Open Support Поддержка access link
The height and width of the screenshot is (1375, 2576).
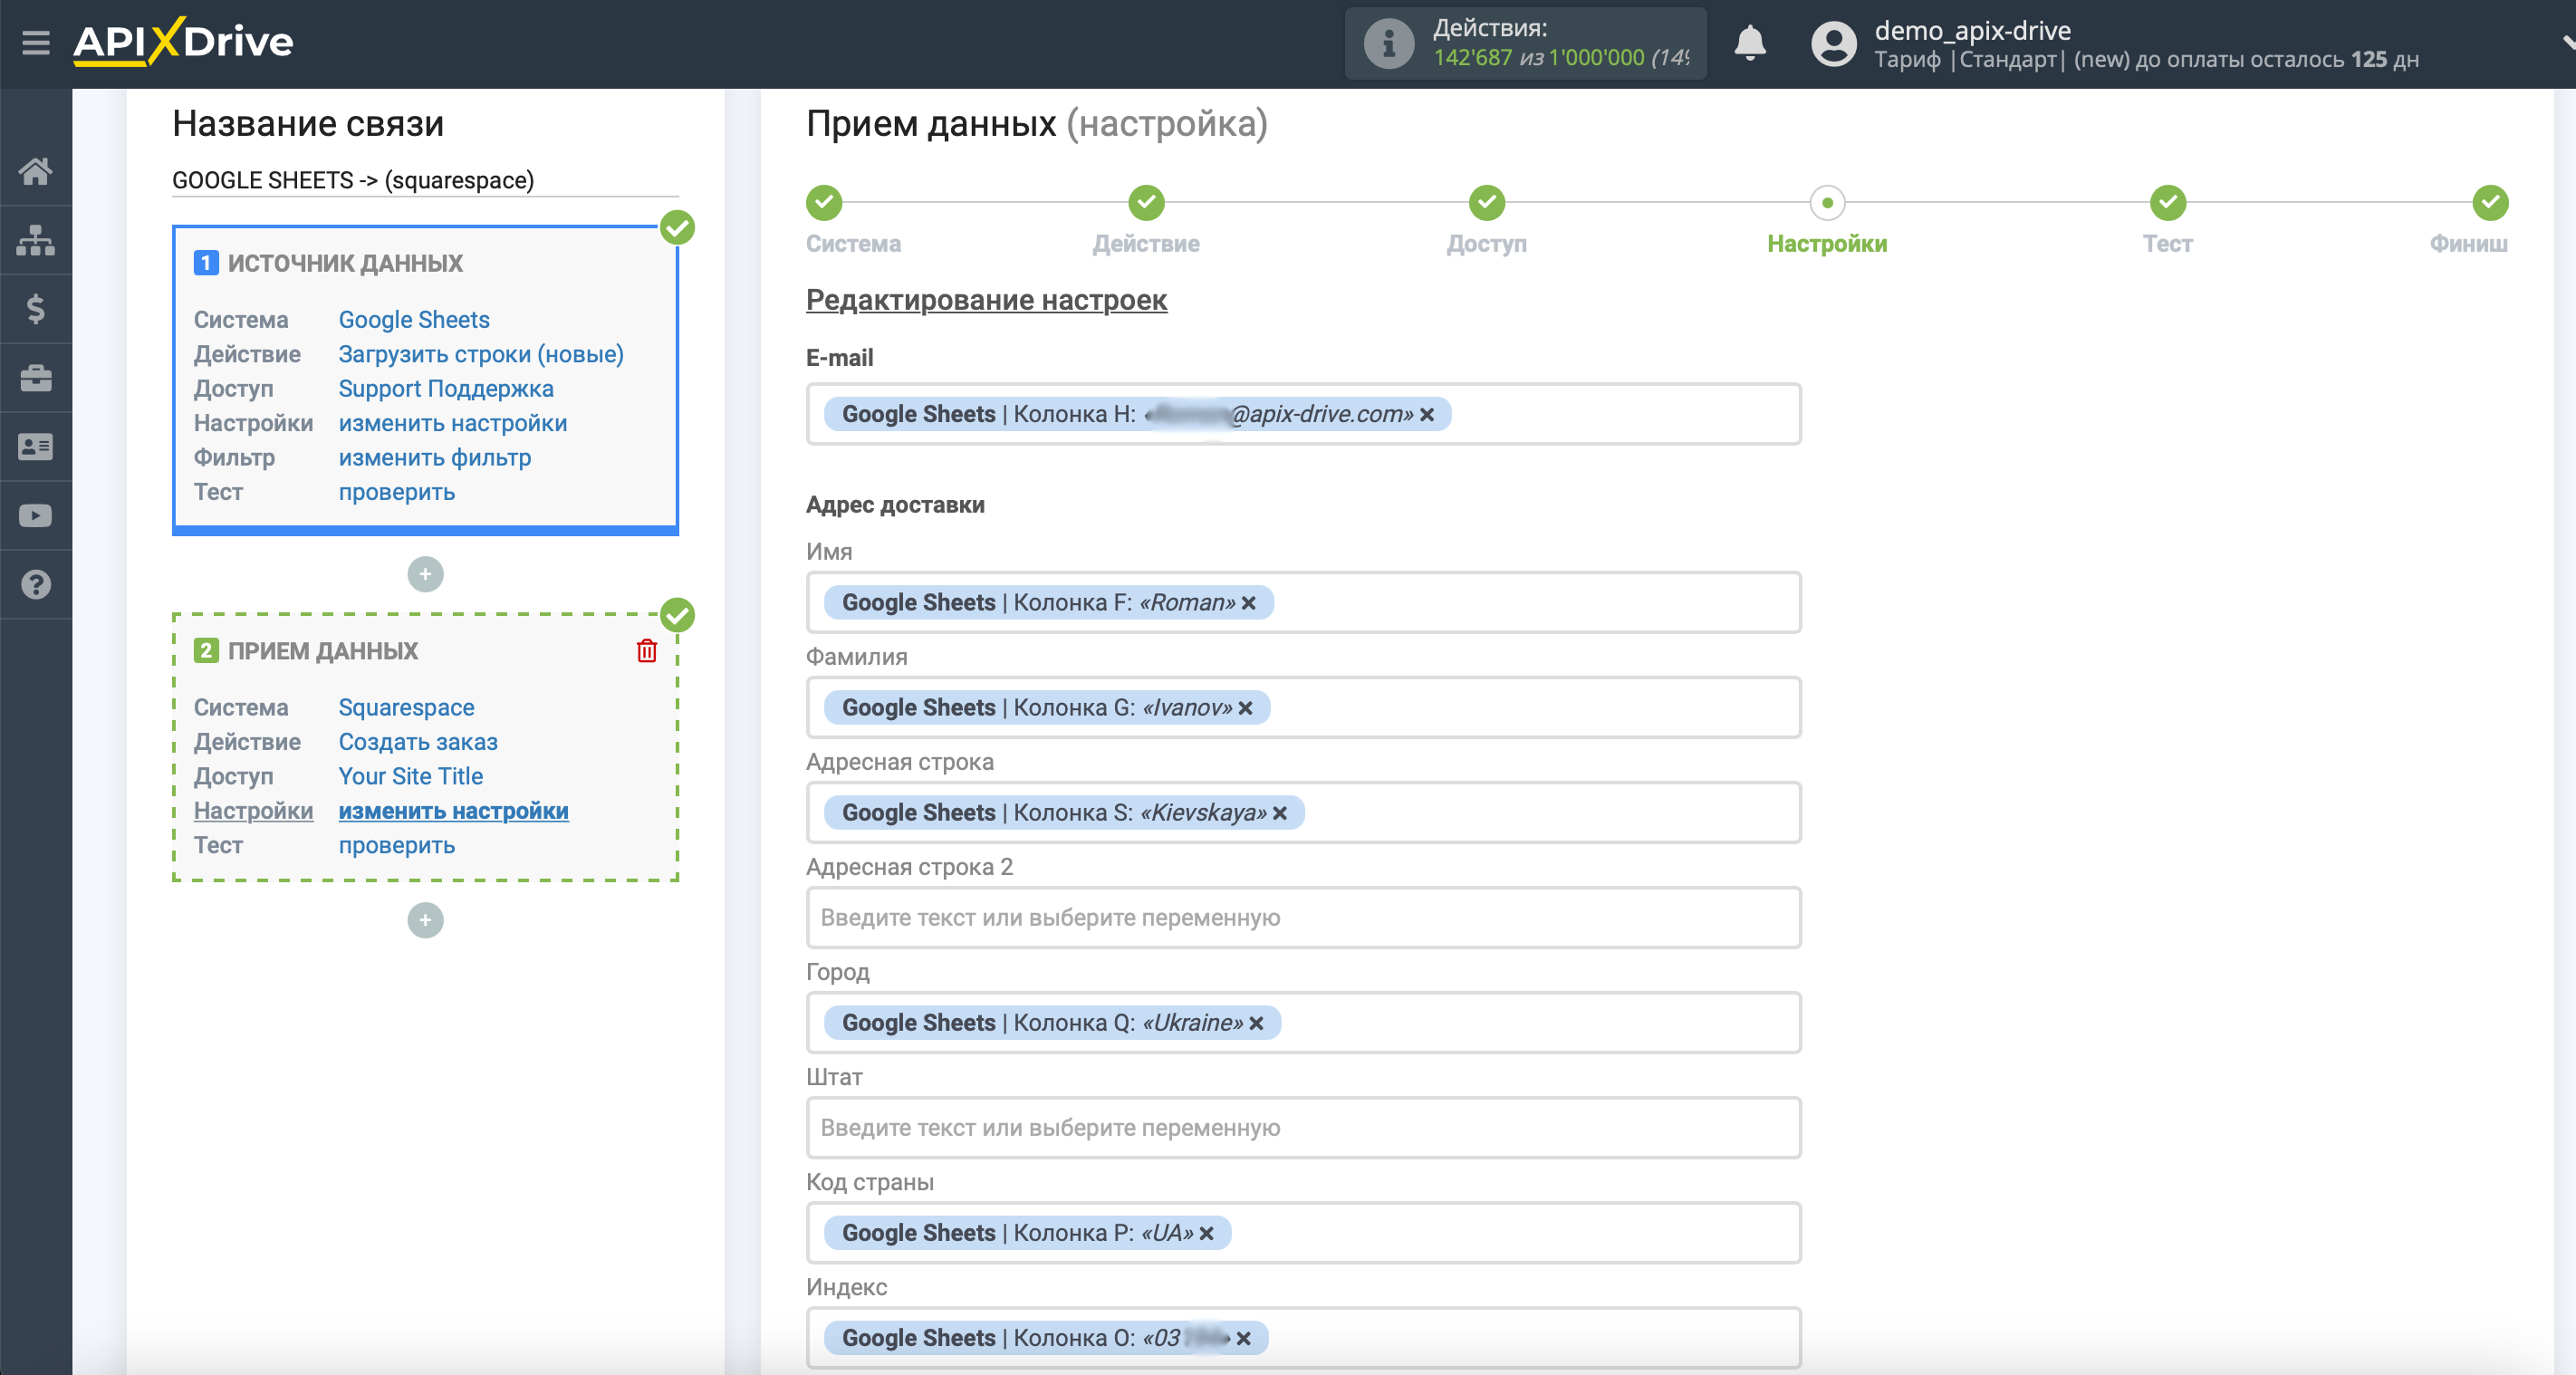(x=446, y=389)
